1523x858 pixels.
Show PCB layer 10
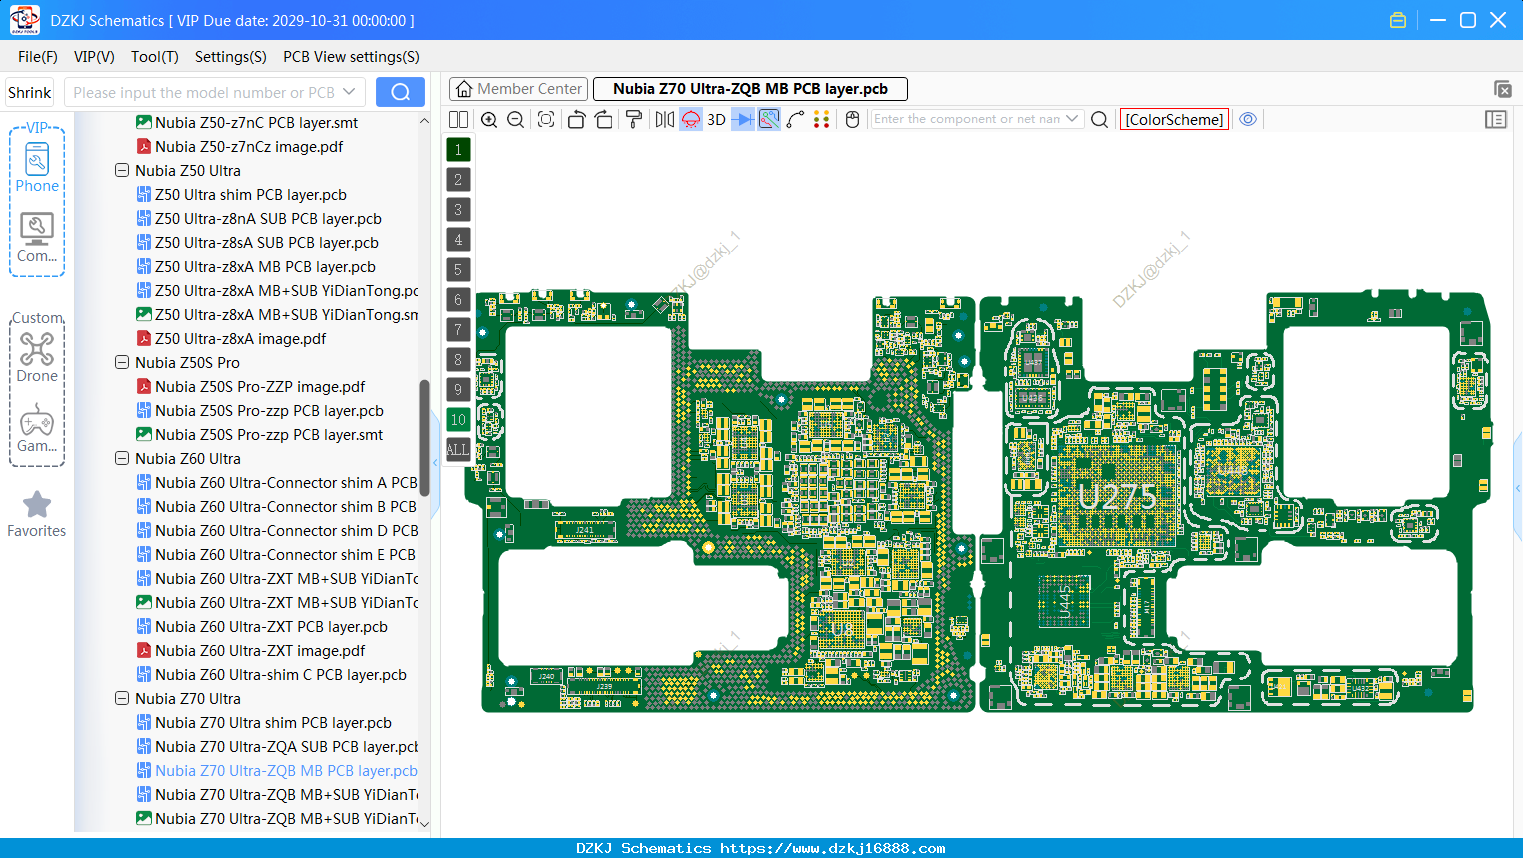click(x=458, y=420)
